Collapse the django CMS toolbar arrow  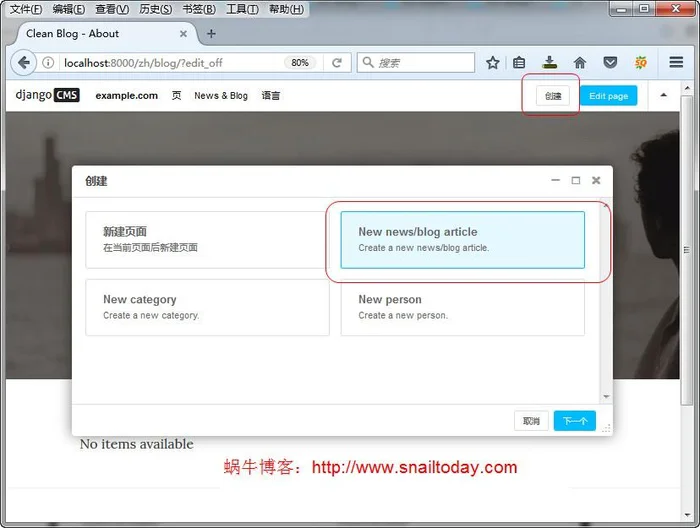point(663,95)
